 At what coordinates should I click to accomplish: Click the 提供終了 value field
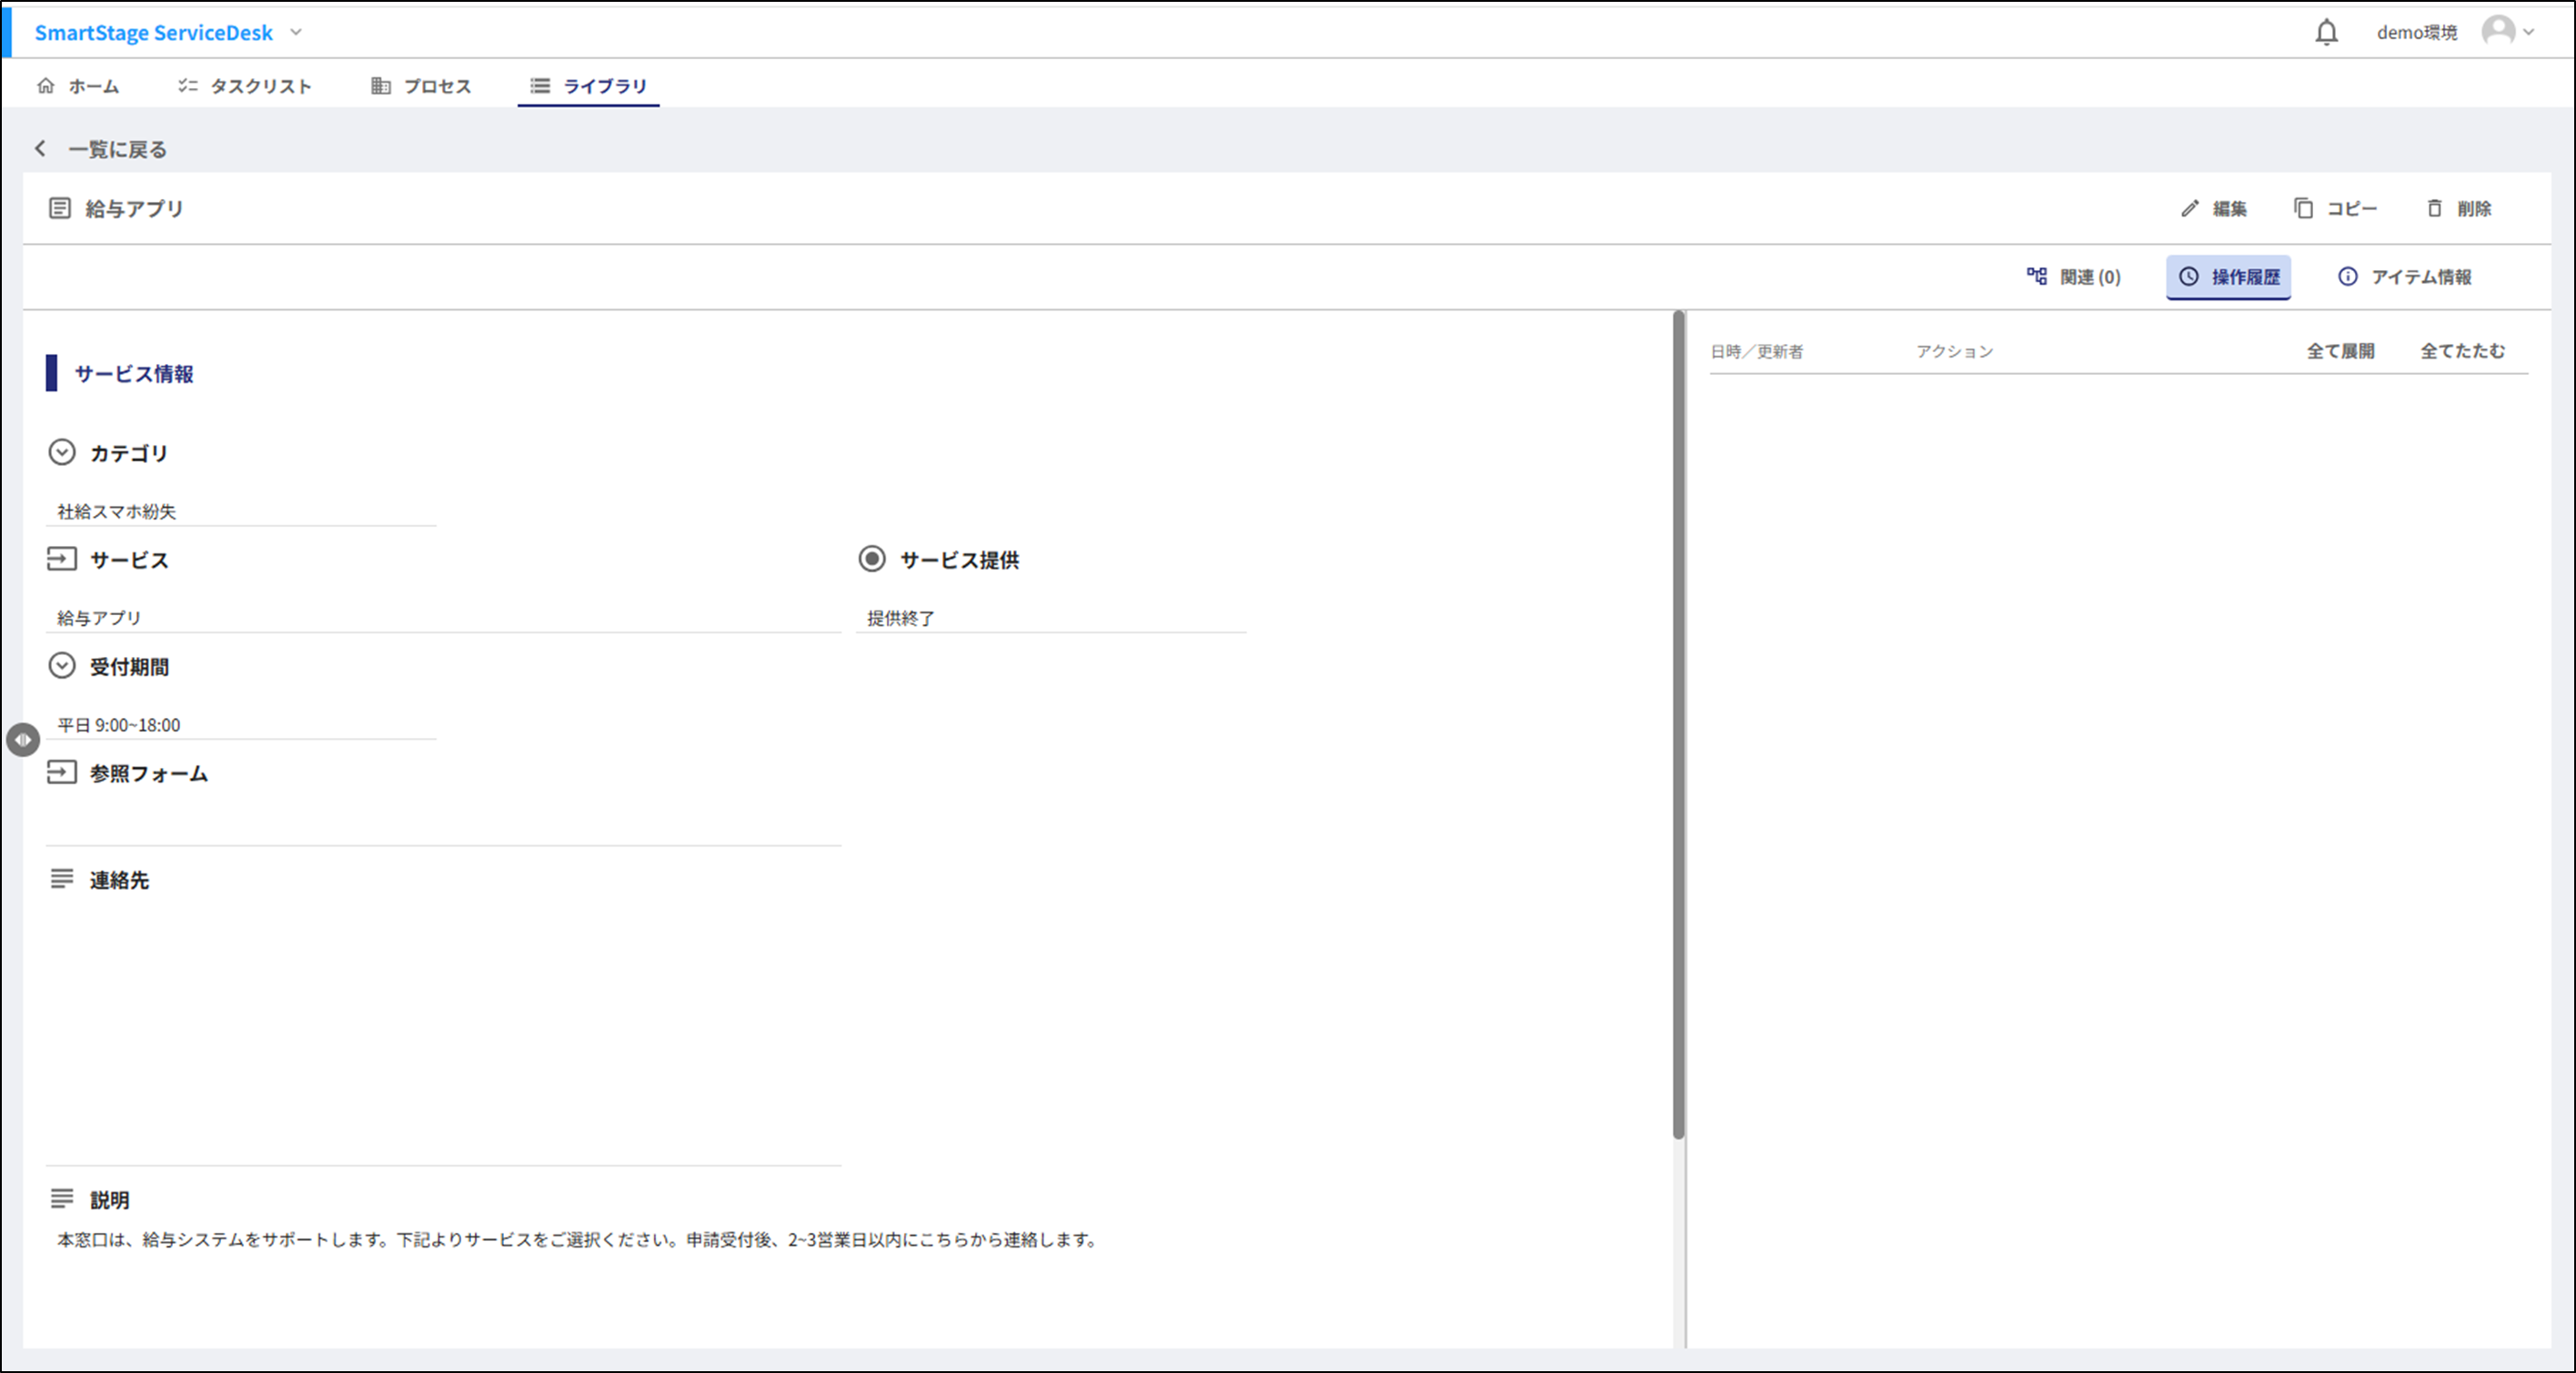pos(1051,618)
